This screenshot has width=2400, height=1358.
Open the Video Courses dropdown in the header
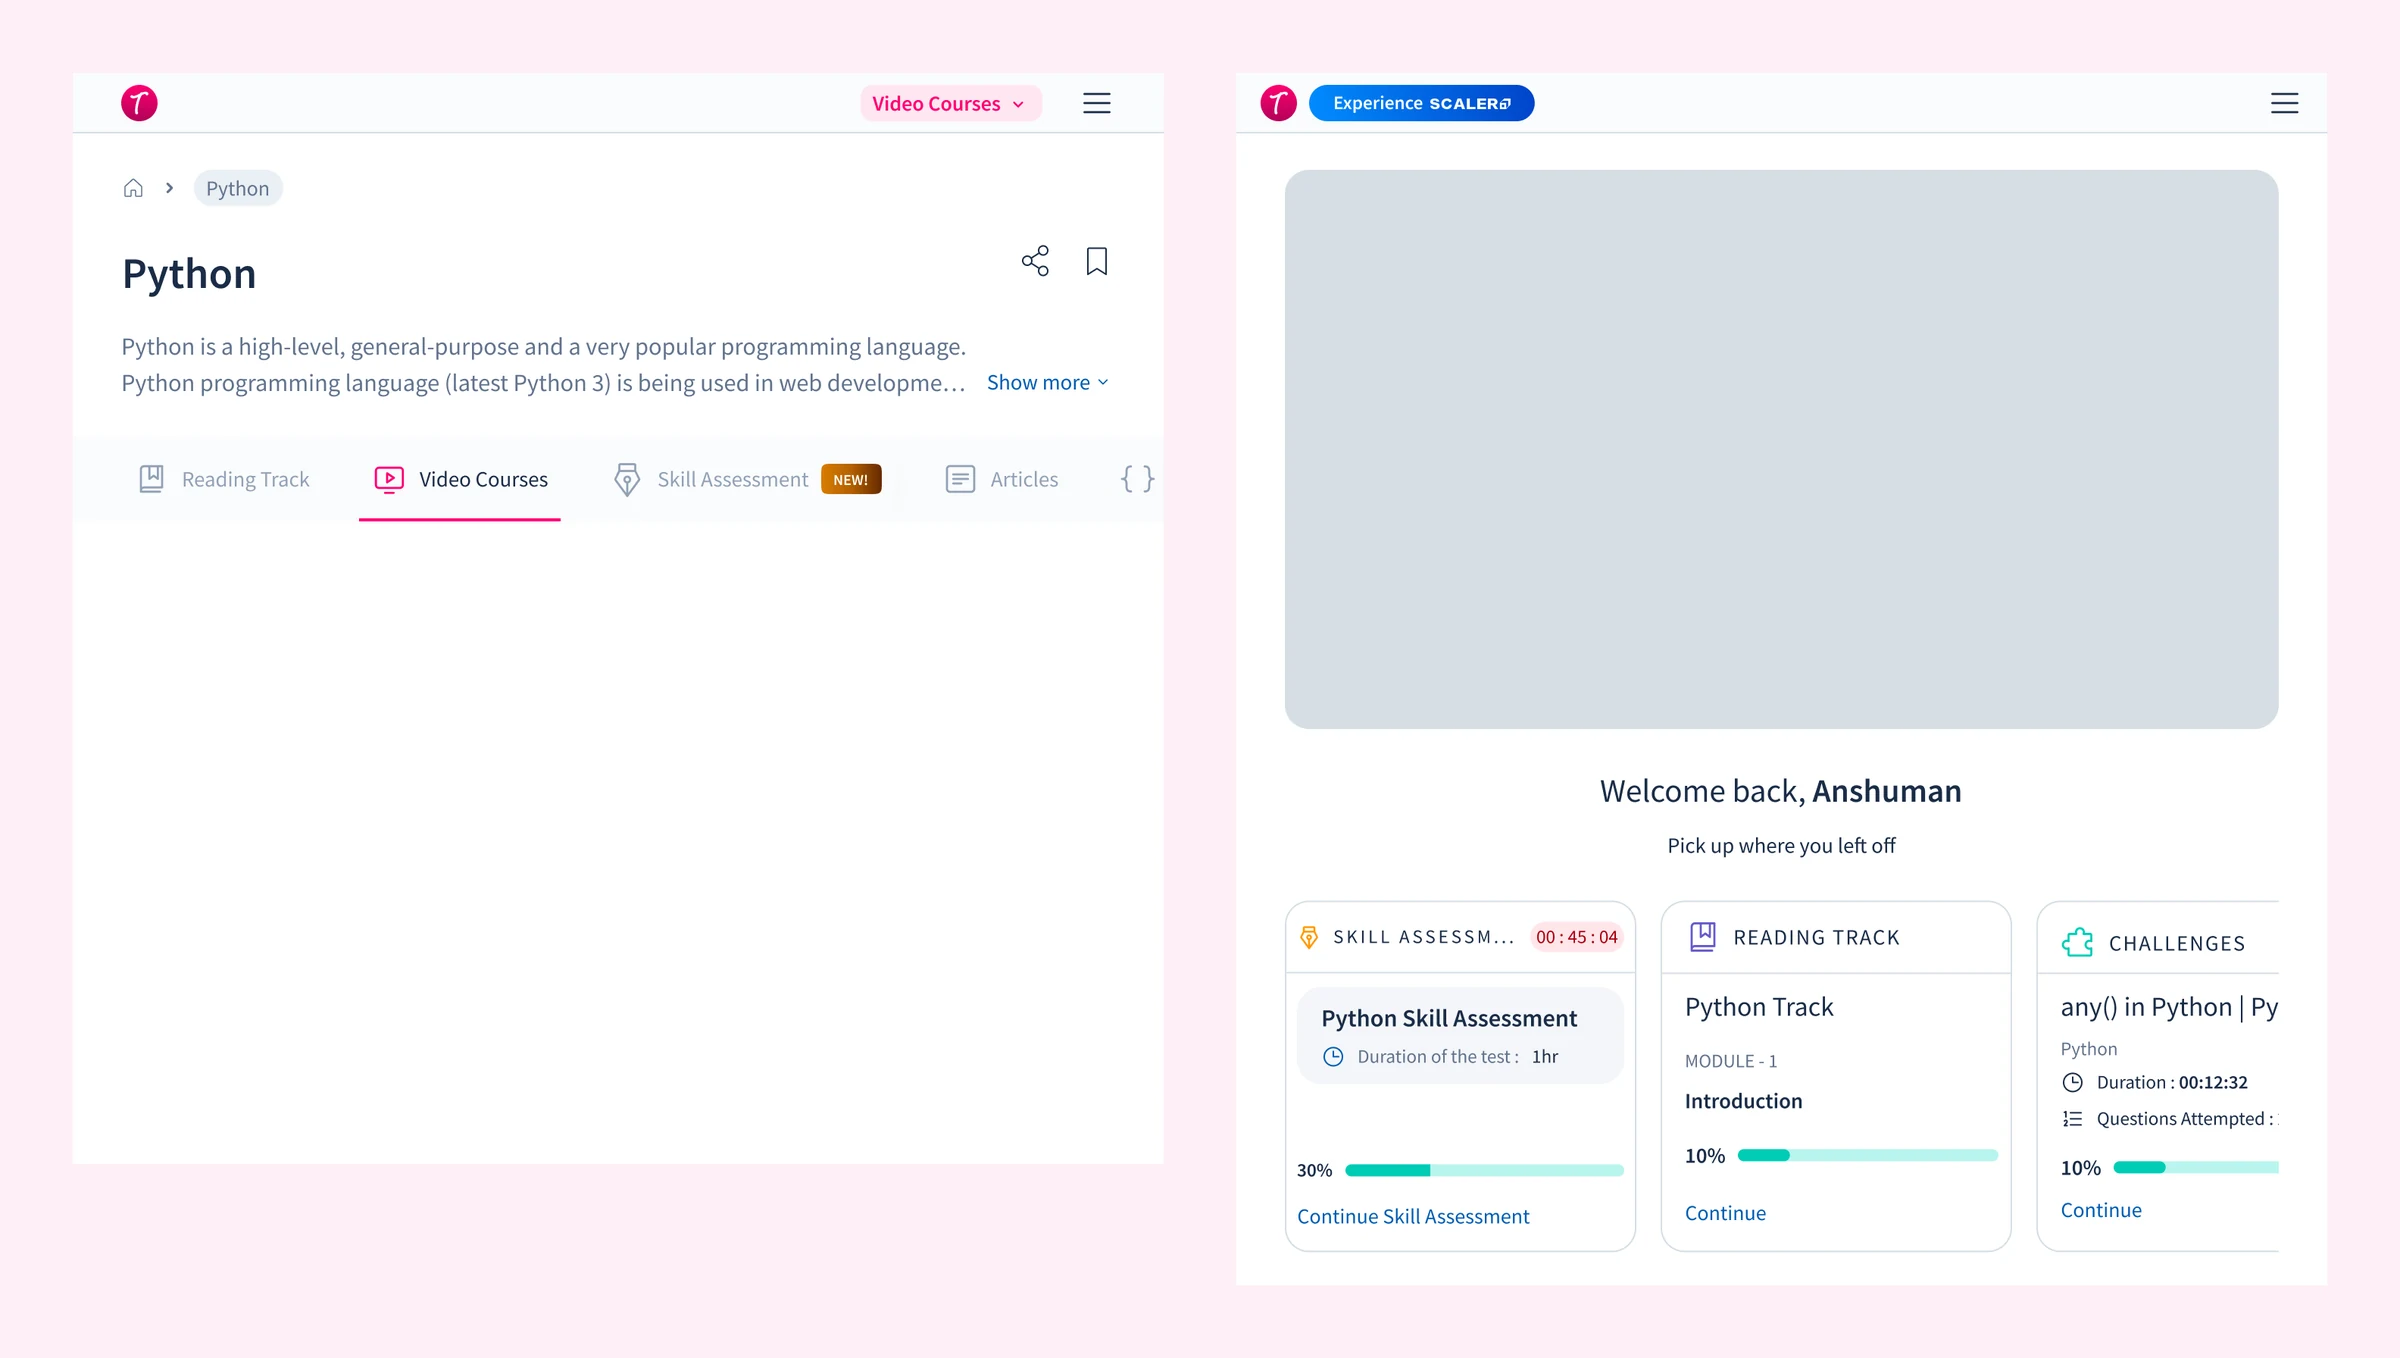[x=950, y=103]
